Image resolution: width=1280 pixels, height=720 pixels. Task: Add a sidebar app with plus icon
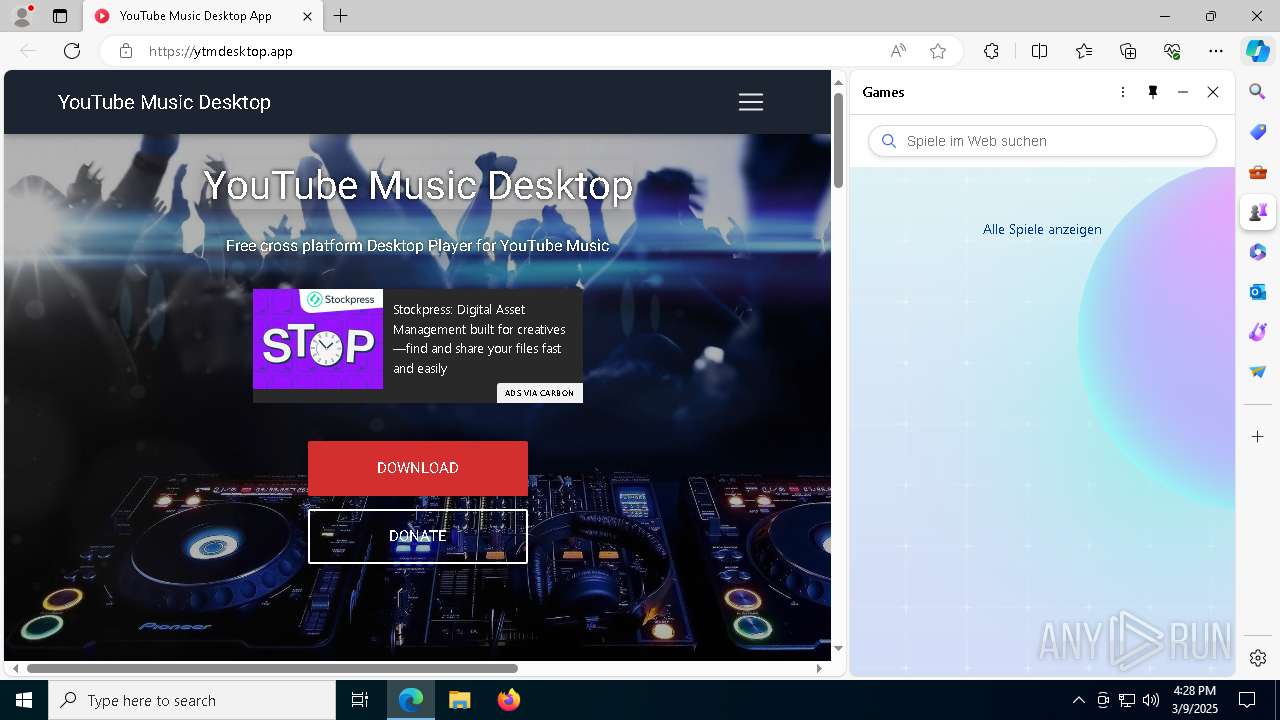(x=1258, y=437)
